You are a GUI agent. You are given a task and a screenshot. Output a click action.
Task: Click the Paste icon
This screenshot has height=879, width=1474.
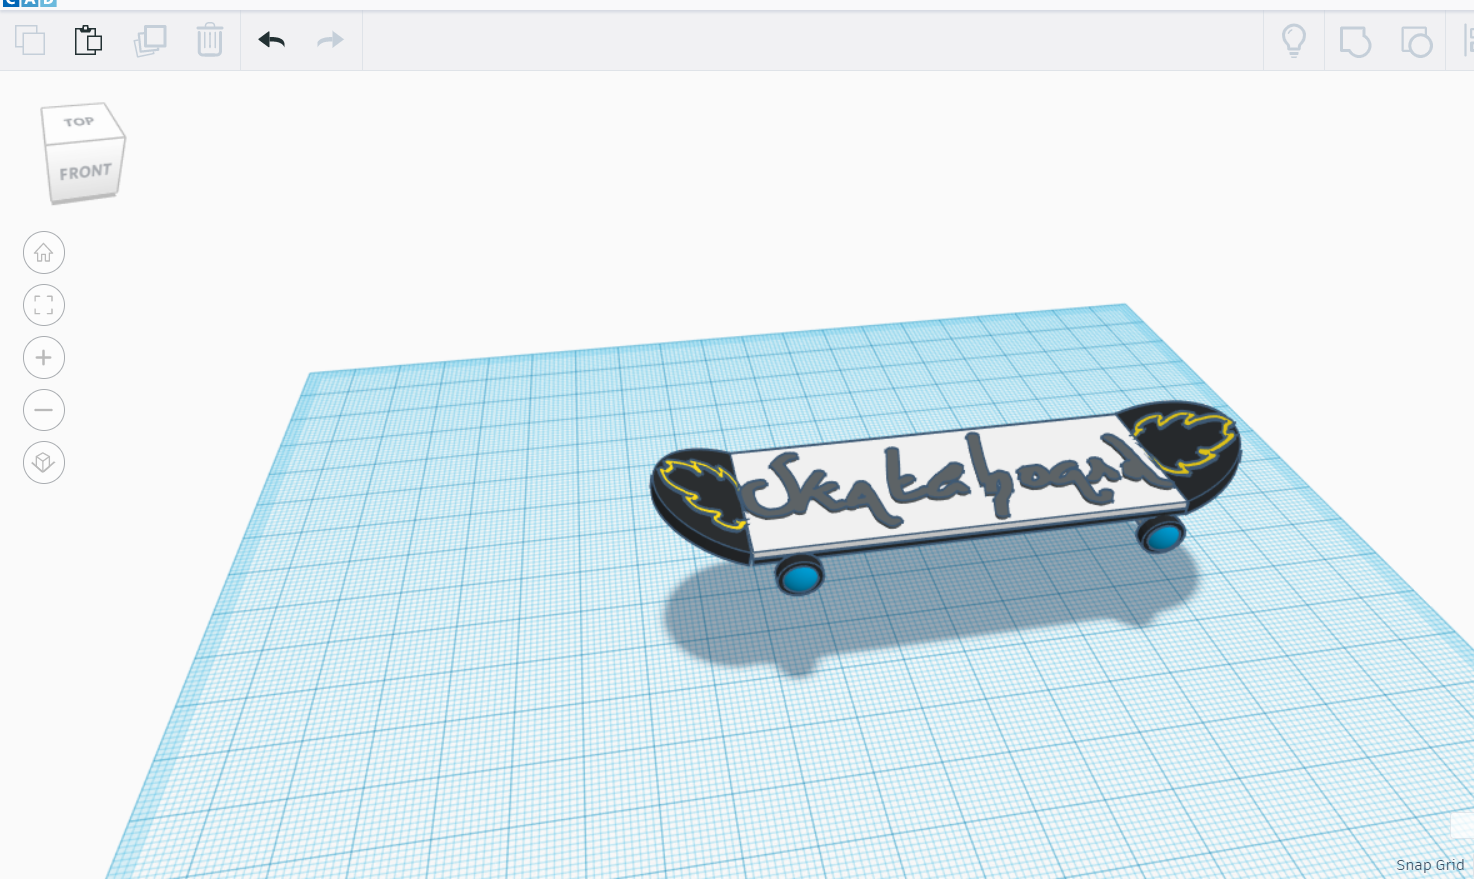88,41
